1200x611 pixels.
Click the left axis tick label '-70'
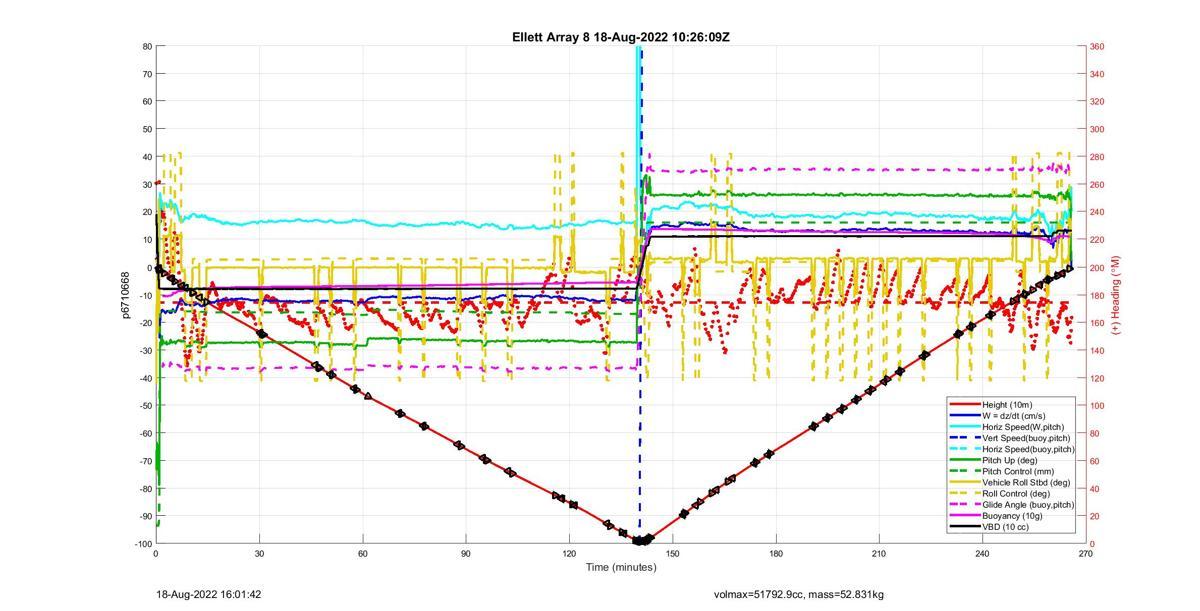tap(145, 460)
